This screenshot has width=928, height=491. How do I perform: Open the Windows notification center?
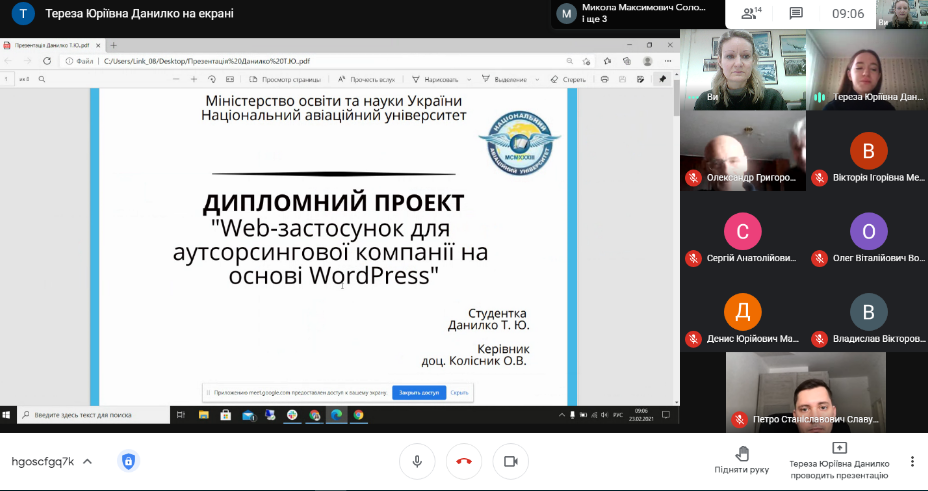[x=666, y=415]
